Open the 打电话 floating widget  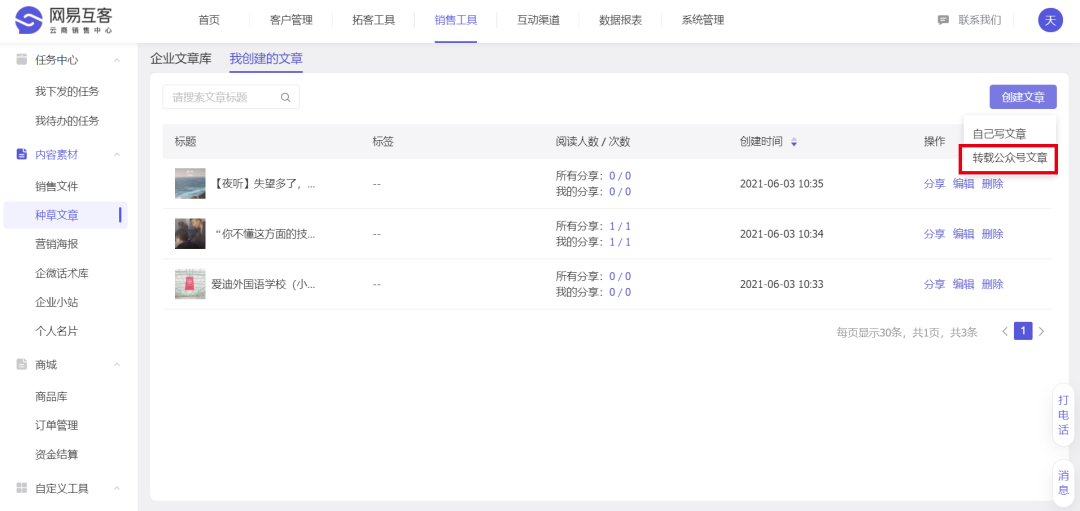tap(1063, 414)
